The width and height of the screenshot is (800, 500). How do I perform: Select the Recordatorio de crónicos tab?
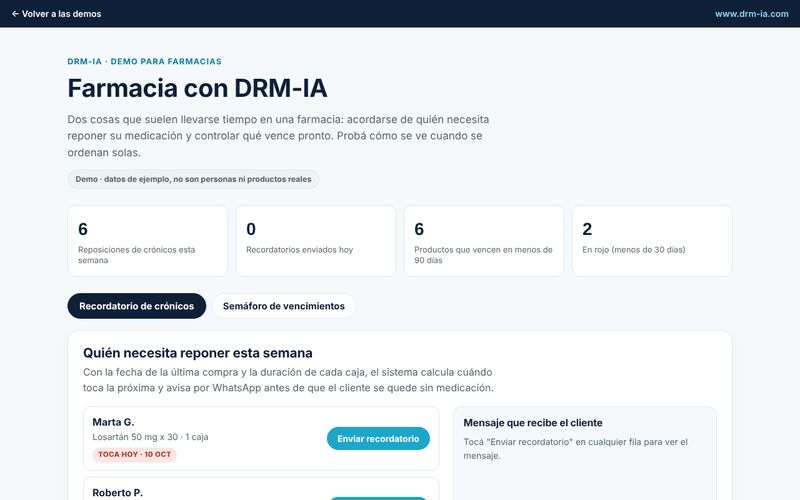coord(137,306)
